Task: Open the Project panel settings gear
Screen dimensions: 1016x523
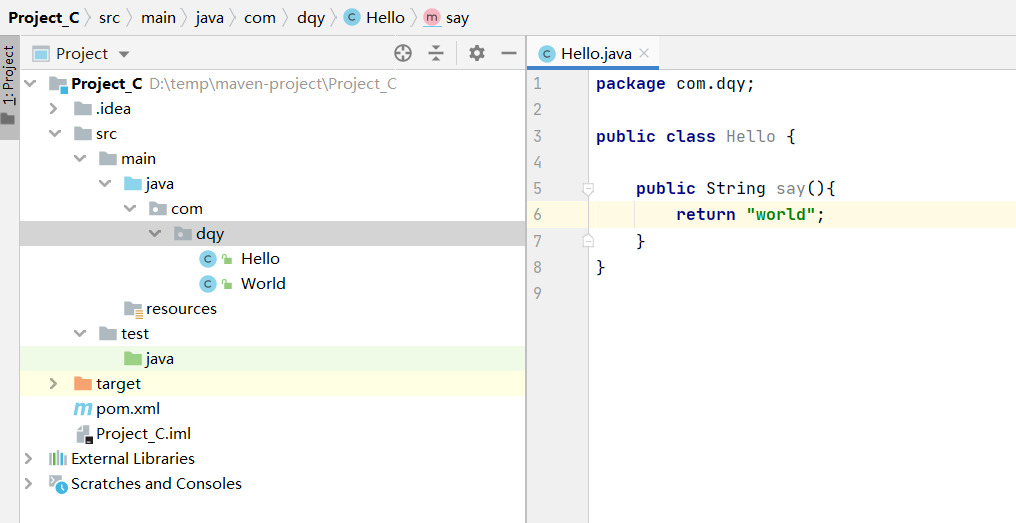Action: (477, 53)
